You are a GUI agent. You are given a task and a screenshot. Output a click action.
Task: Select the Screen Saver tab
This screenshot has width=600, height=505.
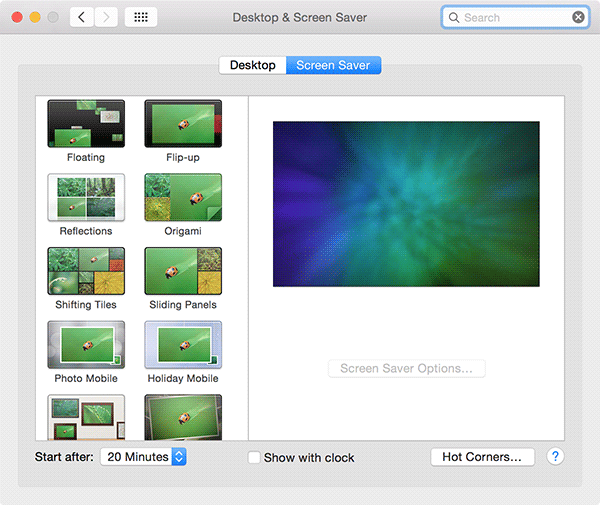pos(333,65)
